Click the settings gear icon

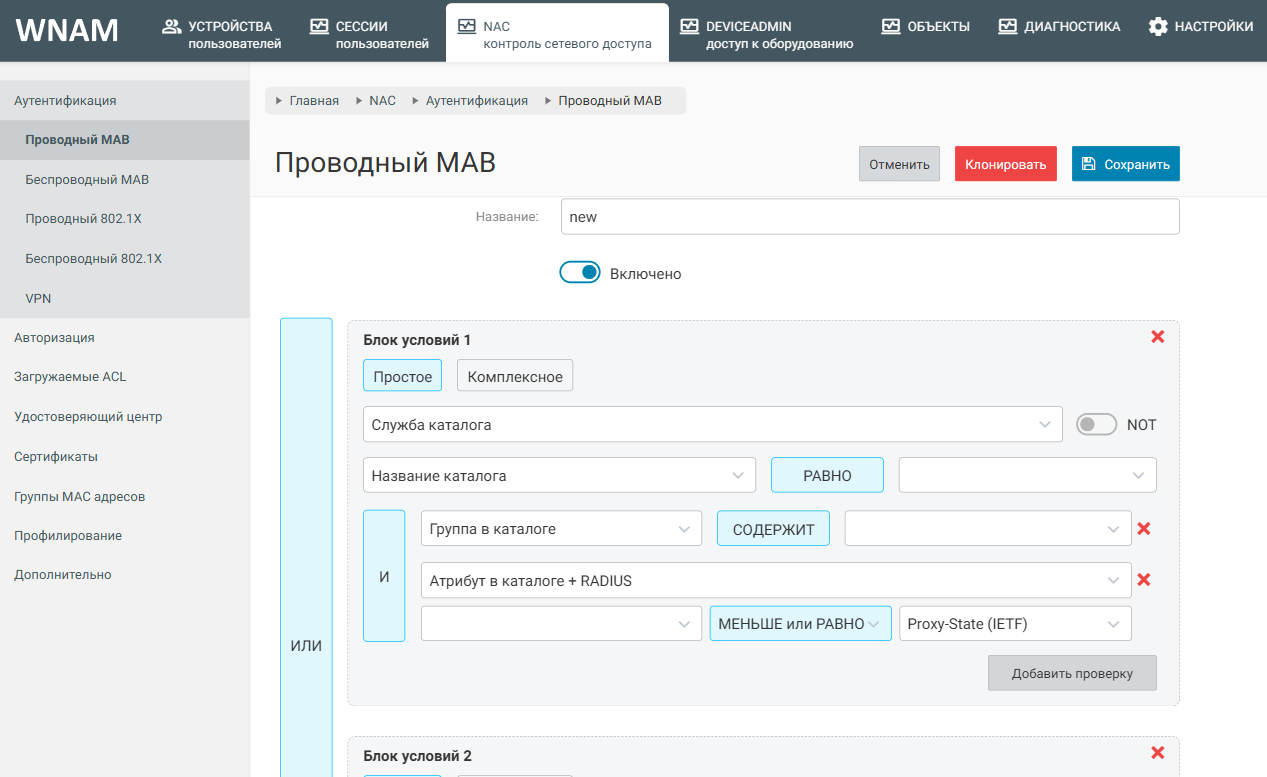pyautogui.click(x=1157, y=27)
